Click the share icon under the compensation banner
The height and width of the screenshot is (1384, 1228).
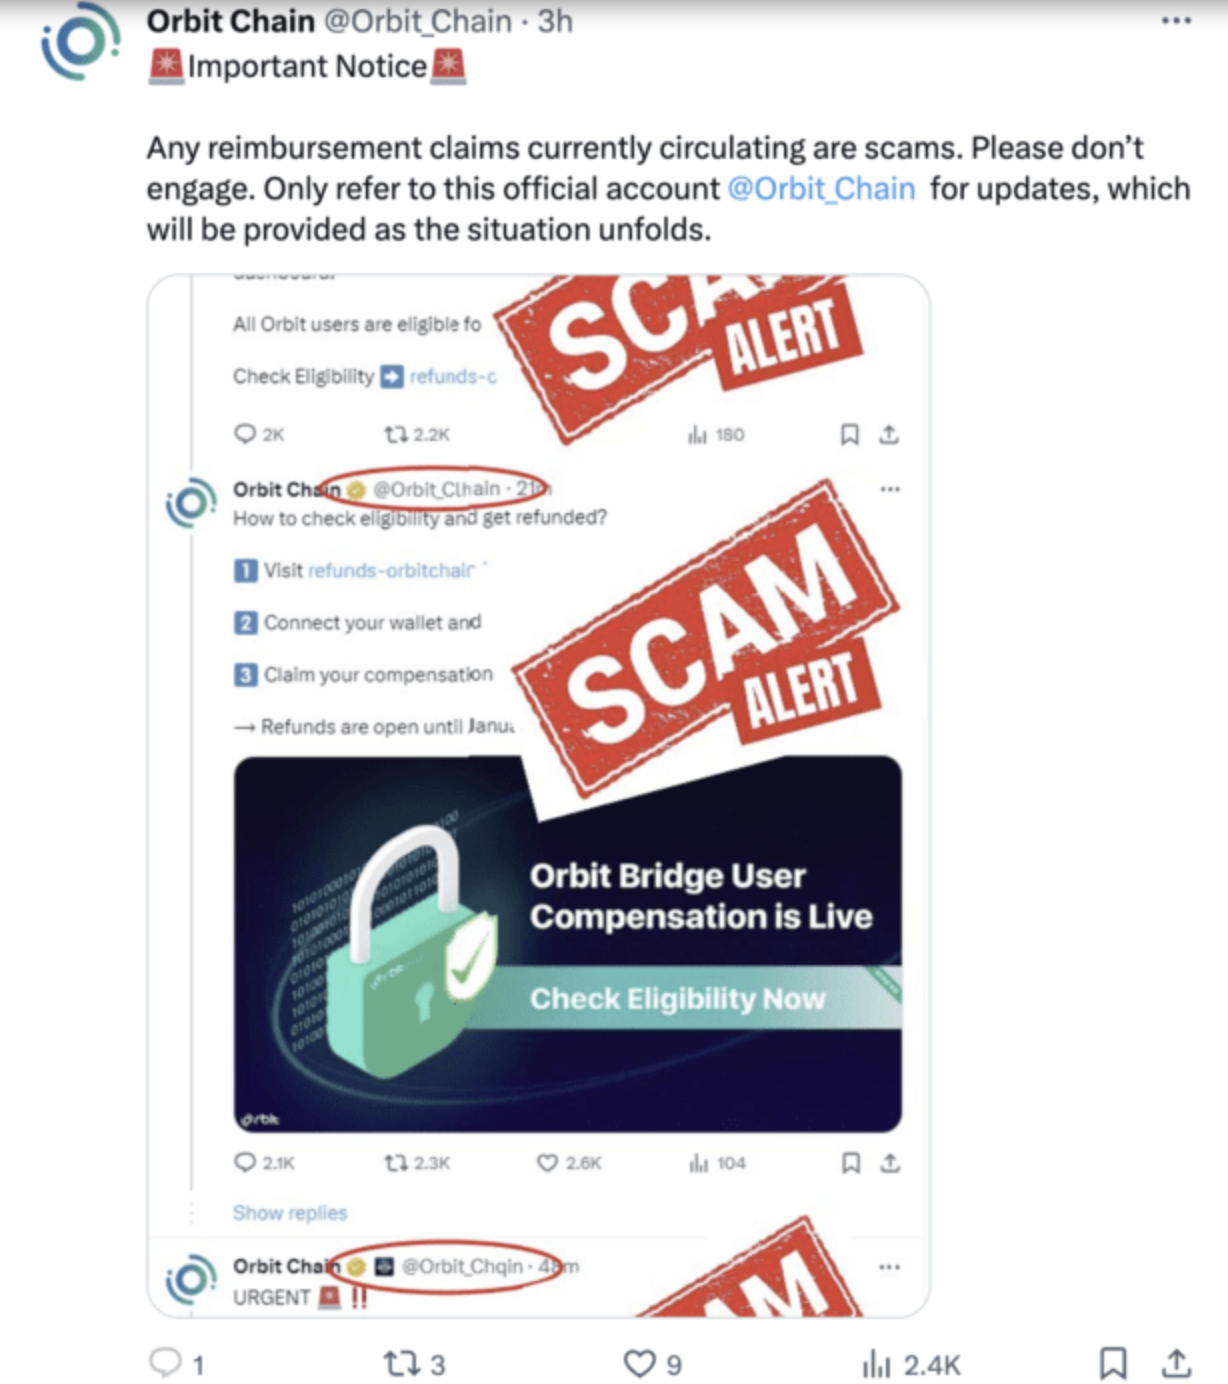[890, 1163]
